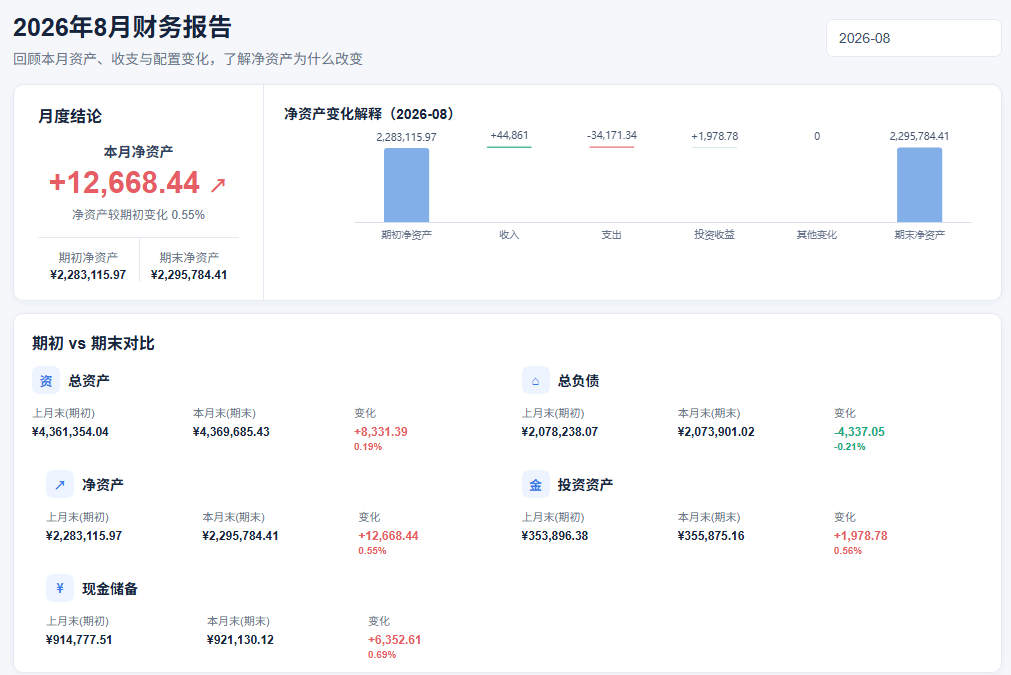Viewport: 1011px width, 675px height.
Task: Click the 月度结论 heading
Action: click(x=70, y=116)
